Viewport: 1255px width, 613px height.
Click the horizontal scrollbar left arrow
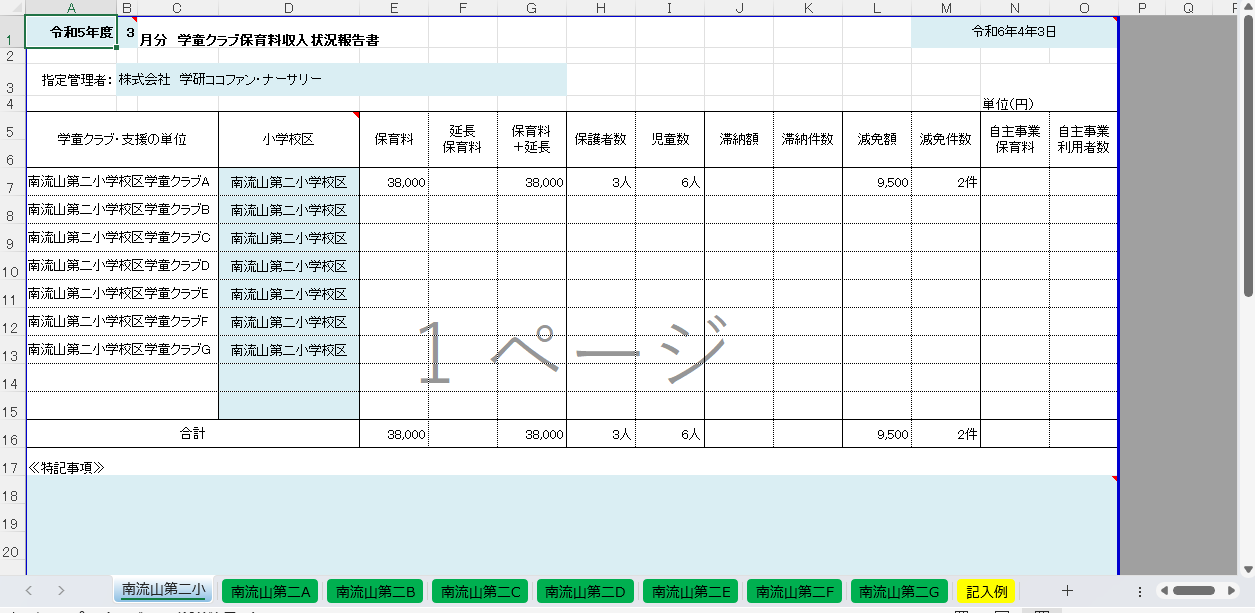tap(1163, 591)
